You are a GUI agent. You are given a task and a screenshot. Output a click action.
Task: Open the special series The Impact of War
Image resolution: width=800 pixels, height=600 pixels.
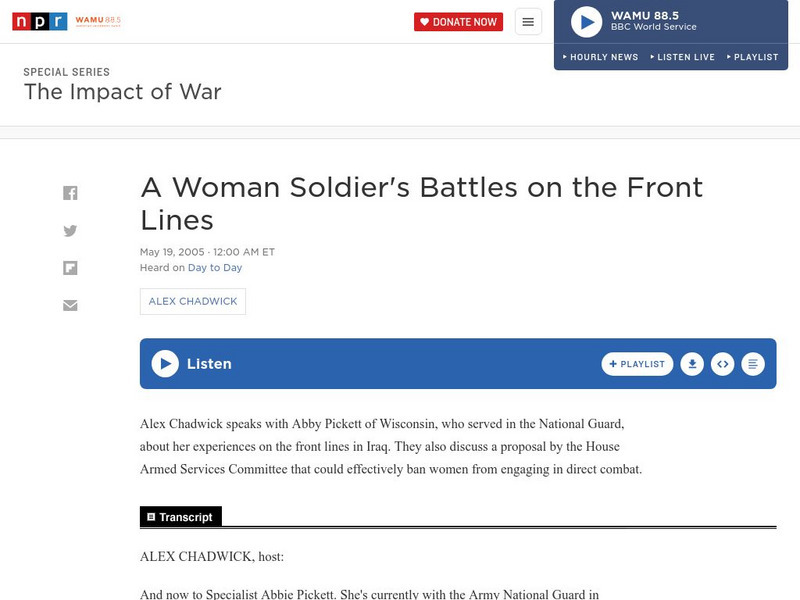click(122, 91)
